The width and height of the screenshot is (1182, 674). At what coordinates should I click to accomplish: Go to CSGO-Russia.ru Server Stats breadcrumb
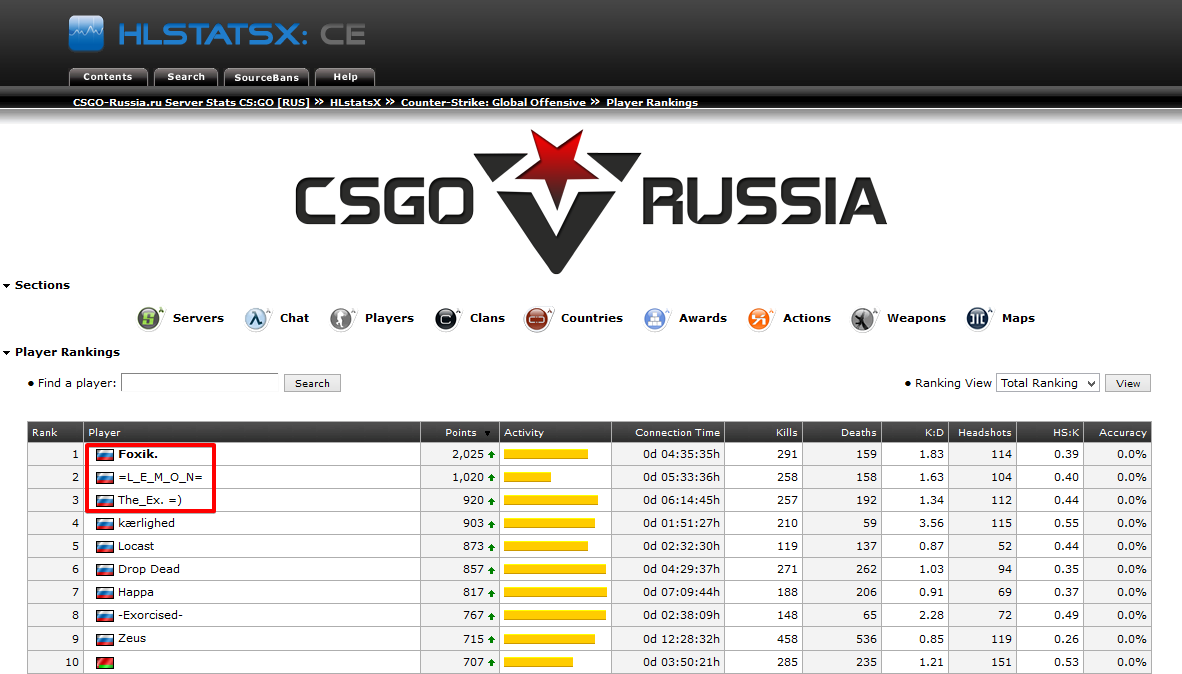191,103
